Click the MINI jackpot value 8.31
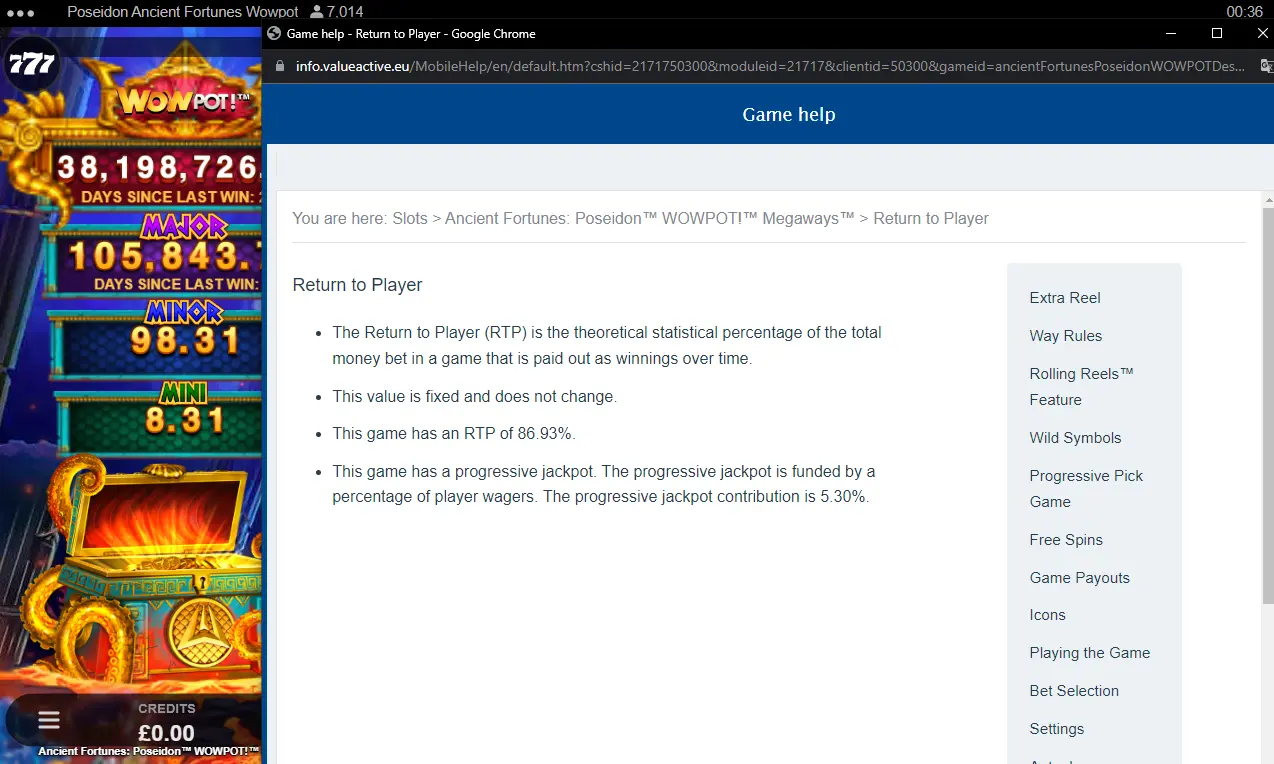The height and width of the screenshot is (764, 1274). point(186,420)
